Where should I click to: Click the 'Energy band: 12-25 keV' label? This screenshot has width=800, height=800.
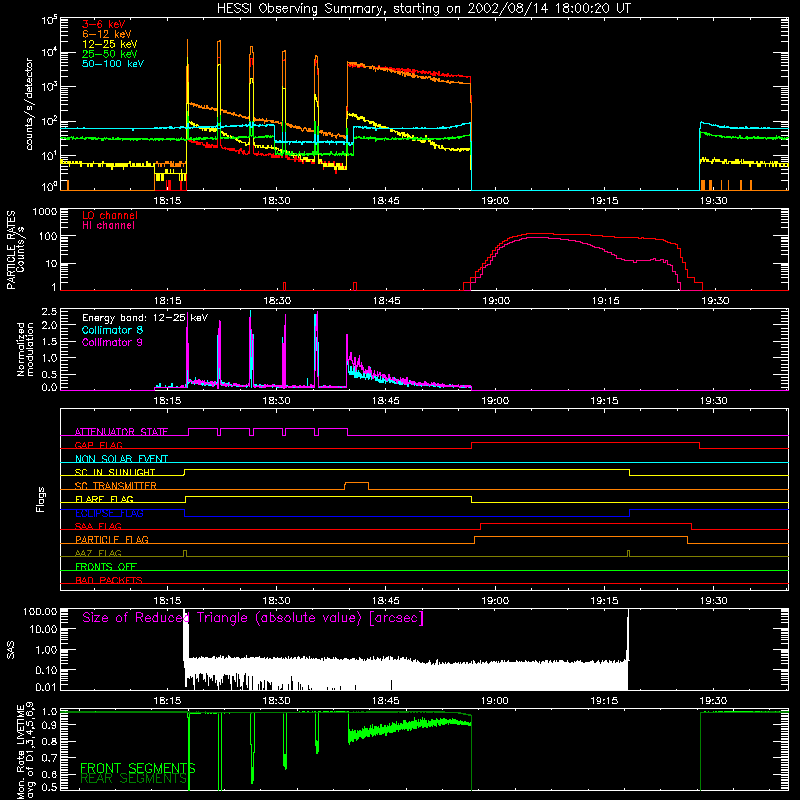click(x=145, y=318)
